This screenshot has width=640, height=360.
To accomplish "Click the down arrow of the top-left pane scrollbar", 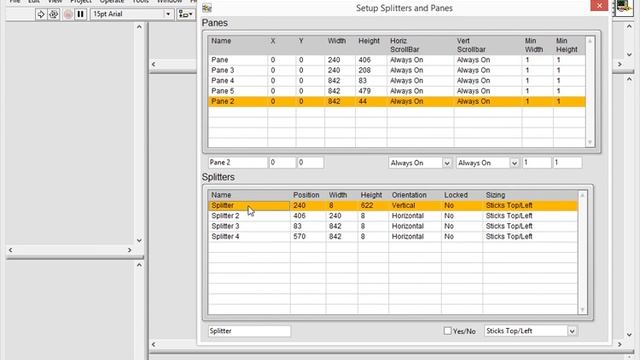I will (139, 240).
